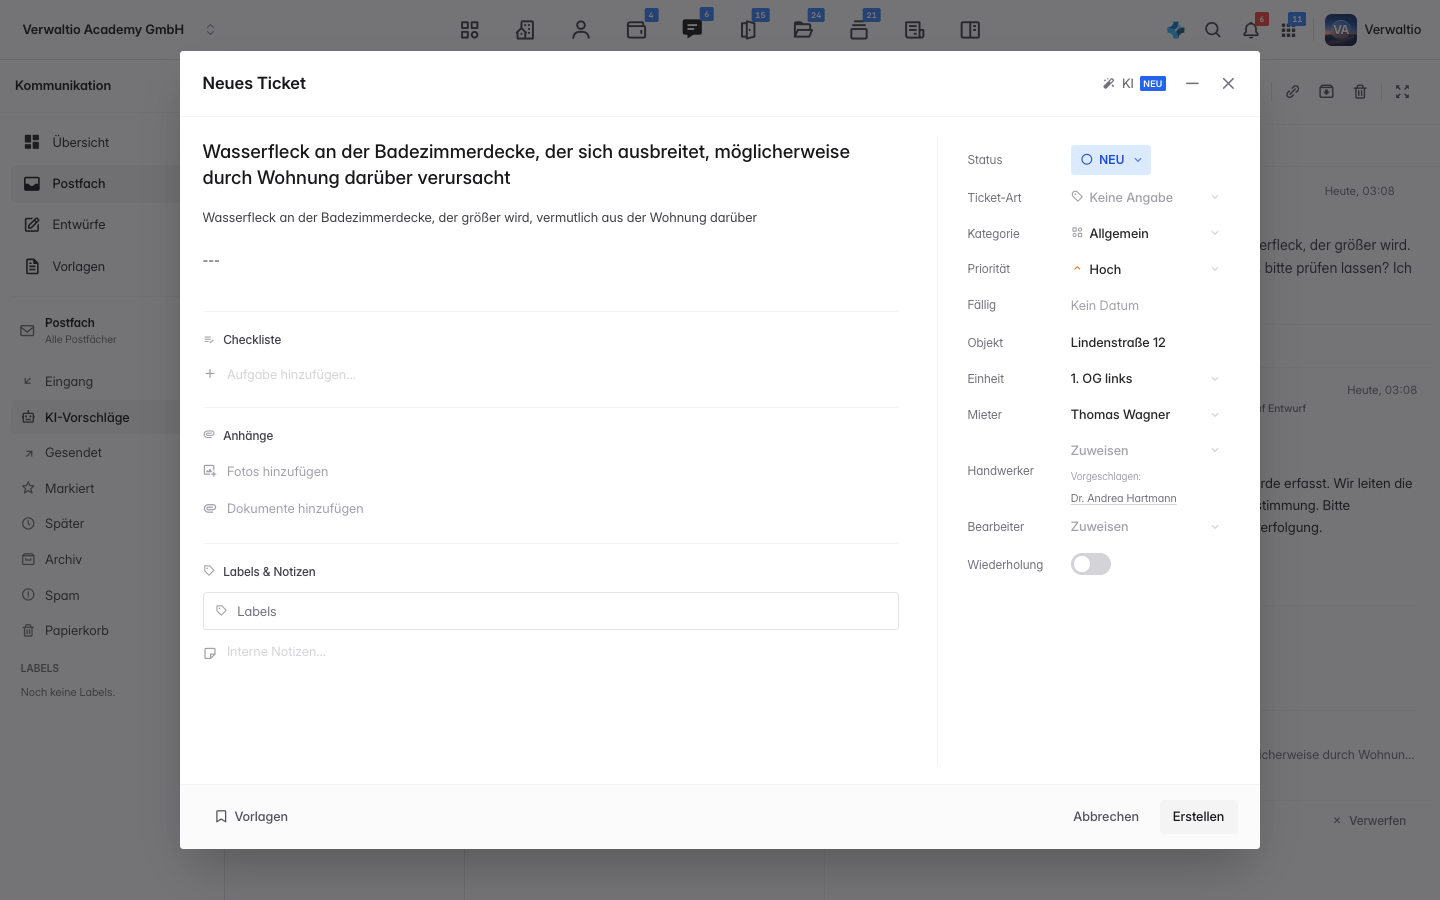This screenshot has height=900, width=1440.
Task: Open the Einheit 1. OG links dropdown
Action: 1146,378
